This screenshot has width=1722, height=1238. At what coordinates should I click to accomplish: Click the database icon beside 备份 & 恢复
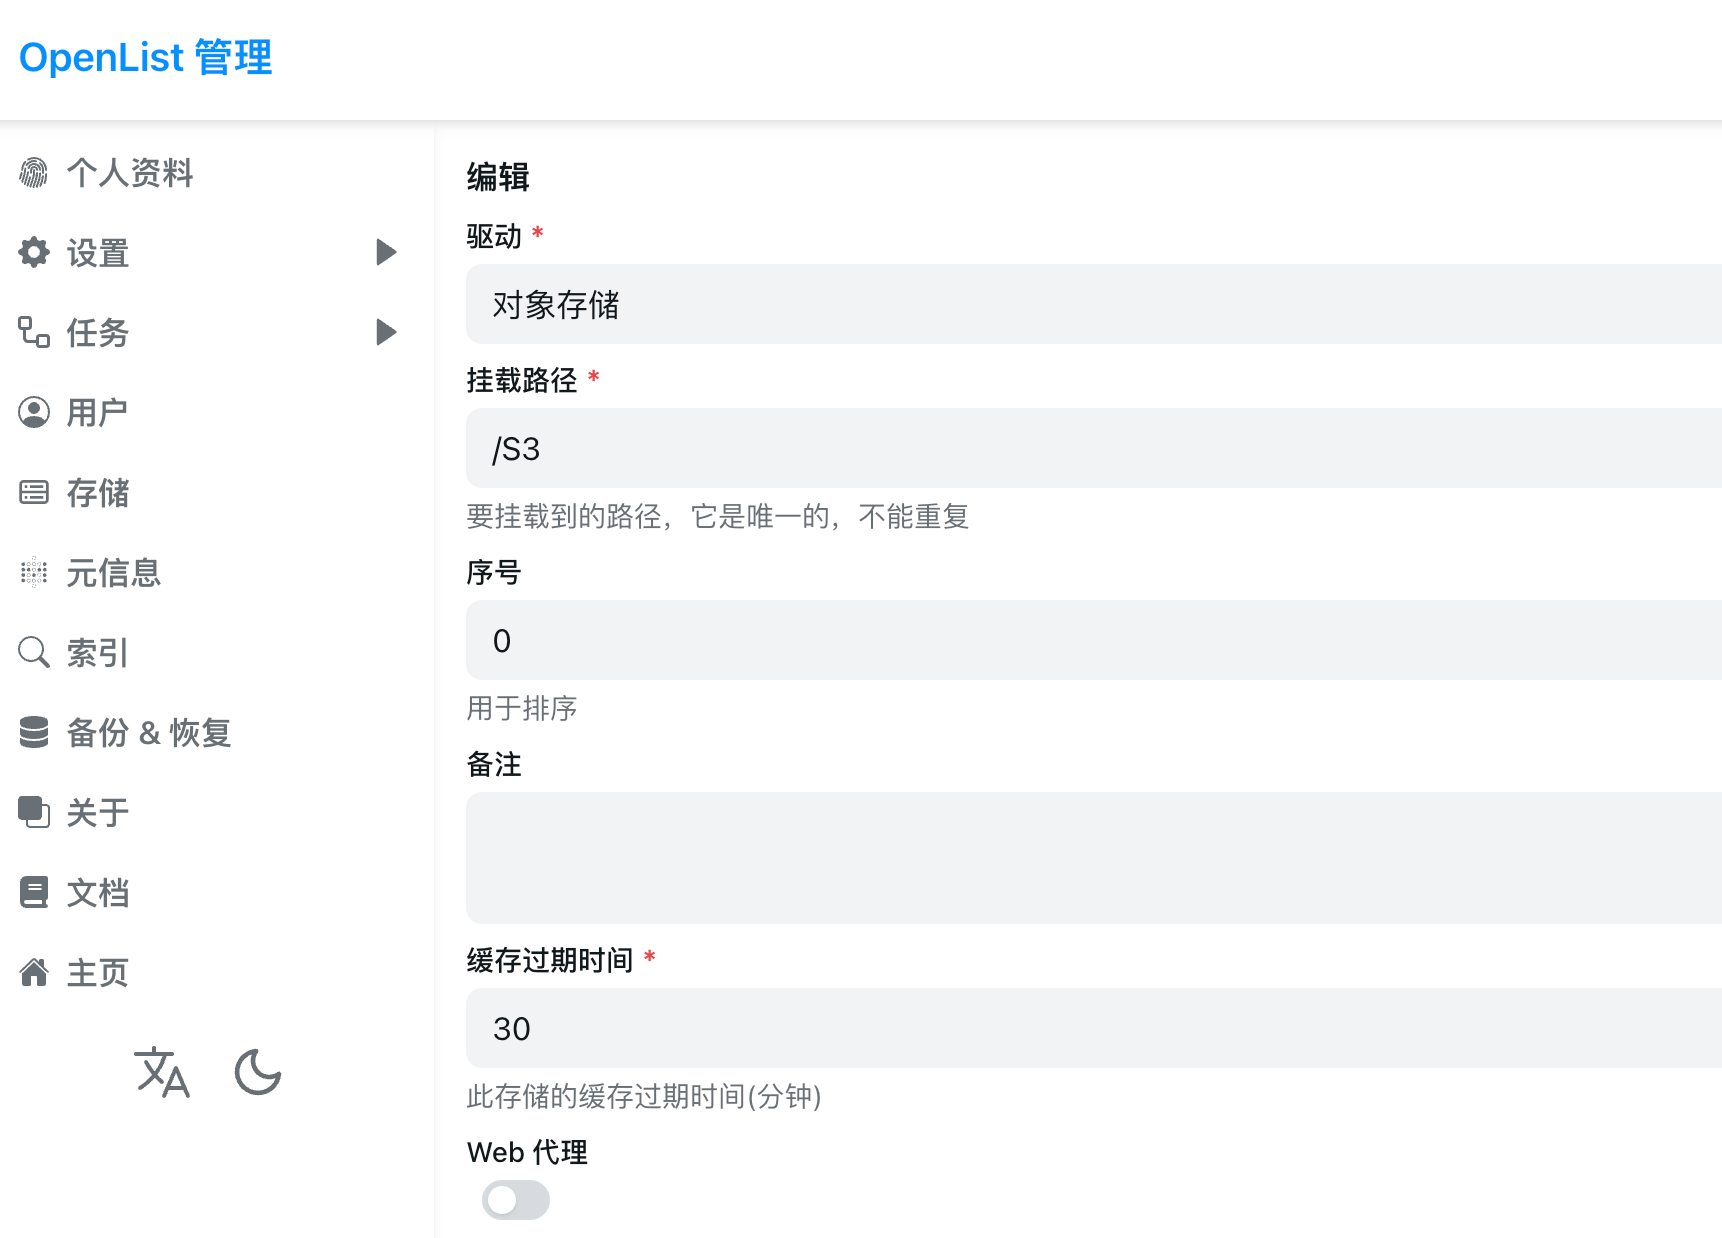(34, 733)
